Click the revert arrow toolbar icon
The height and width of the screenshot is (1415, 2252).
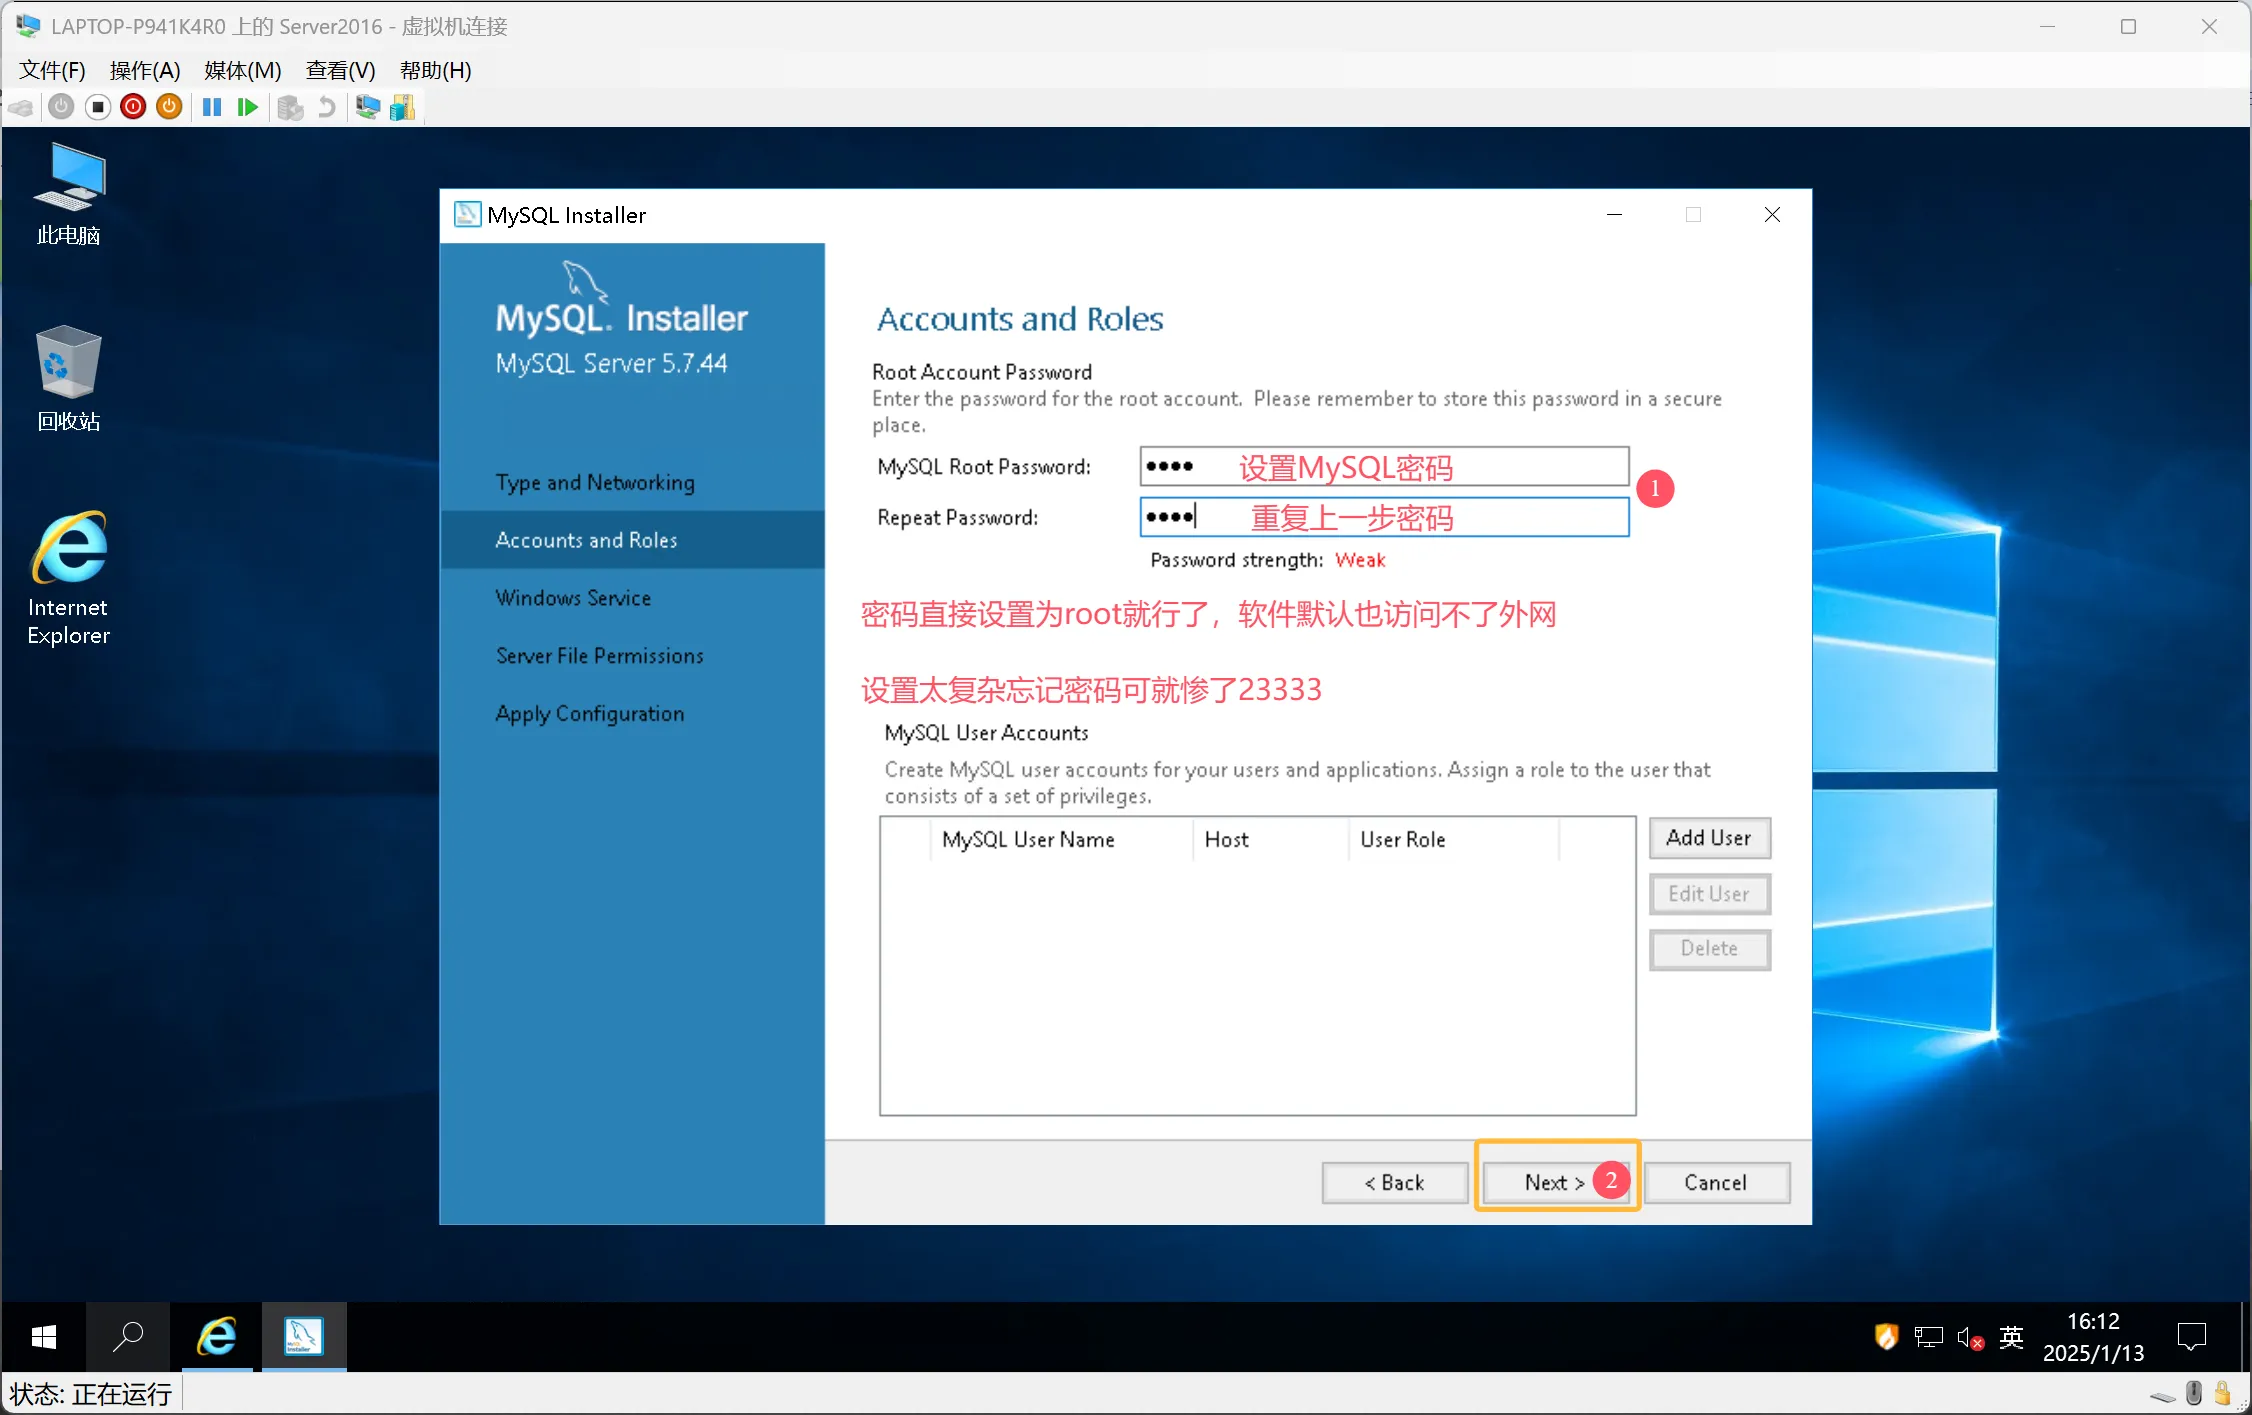(326, 107)
